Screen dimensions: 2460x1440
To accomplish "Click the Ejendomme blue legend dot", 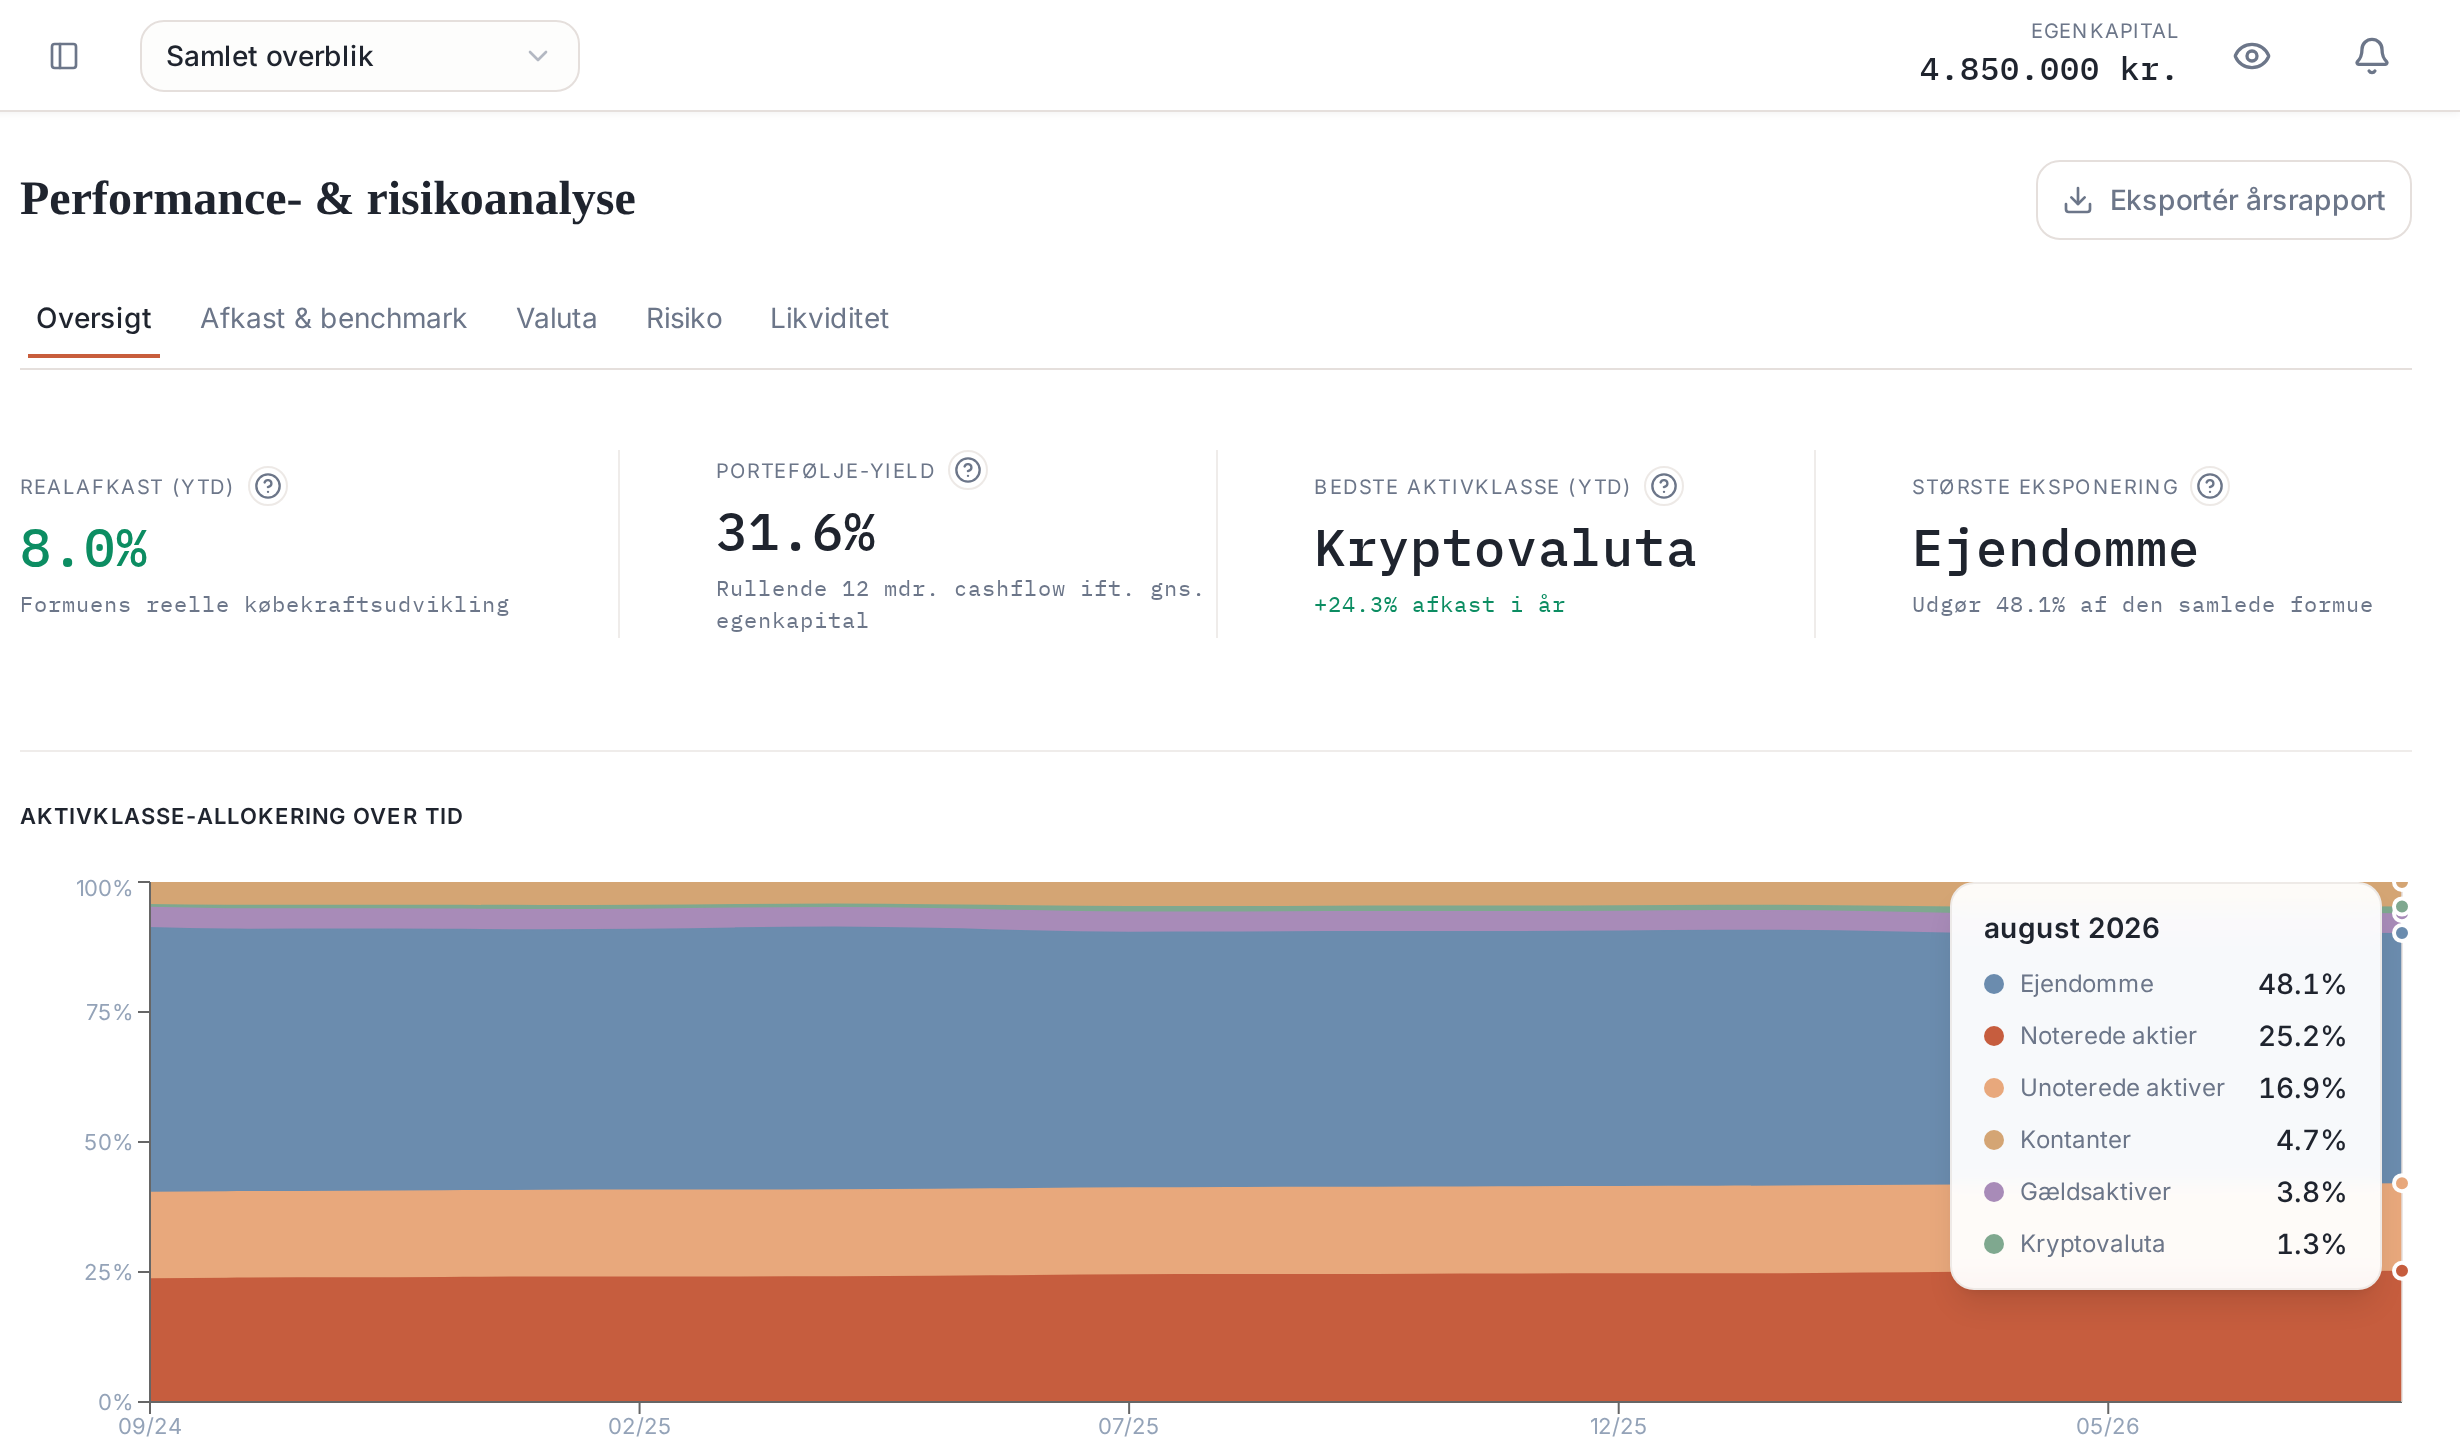I will pos(1994,984).
